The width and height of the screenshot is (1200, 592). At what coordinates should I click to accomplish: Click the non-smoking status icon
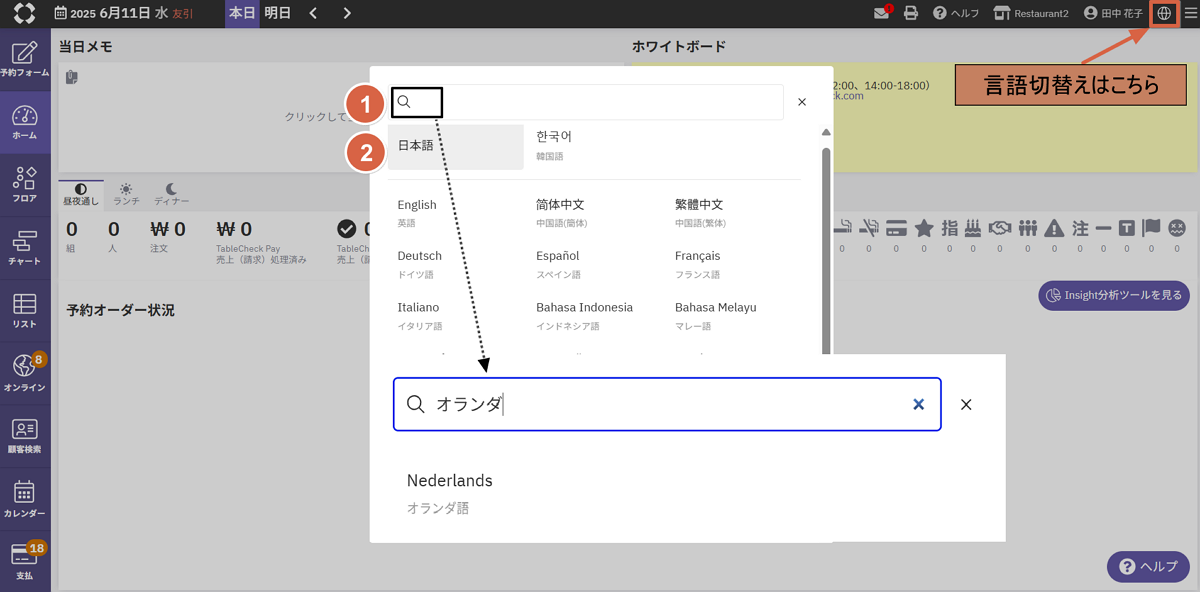(x=869, y=227)
